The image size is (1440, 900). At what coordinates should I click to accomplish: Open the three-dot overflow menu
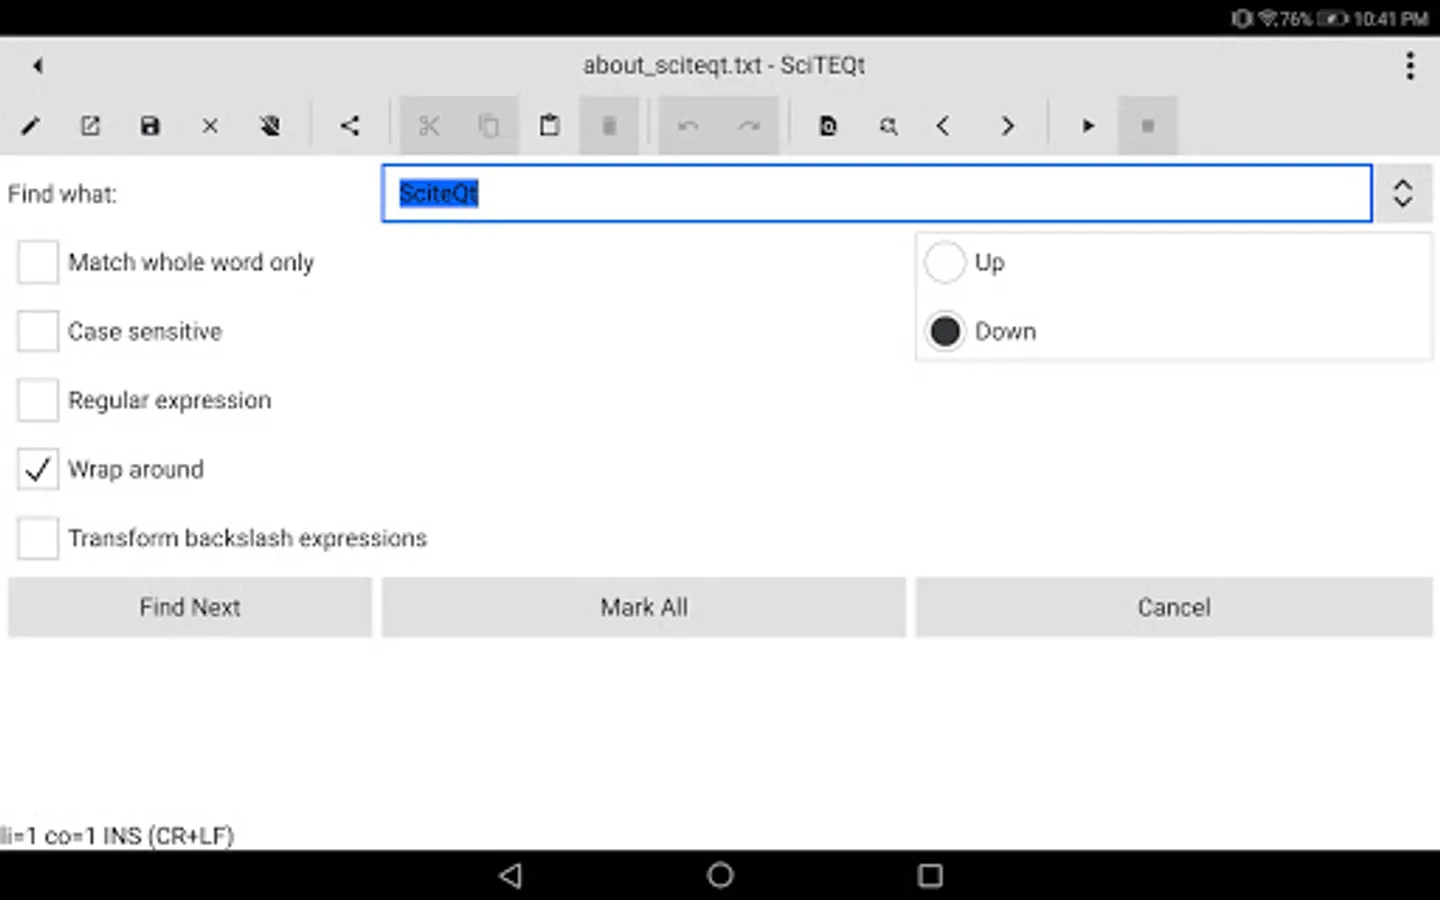pyautogui.click(x=1410, y=66)
